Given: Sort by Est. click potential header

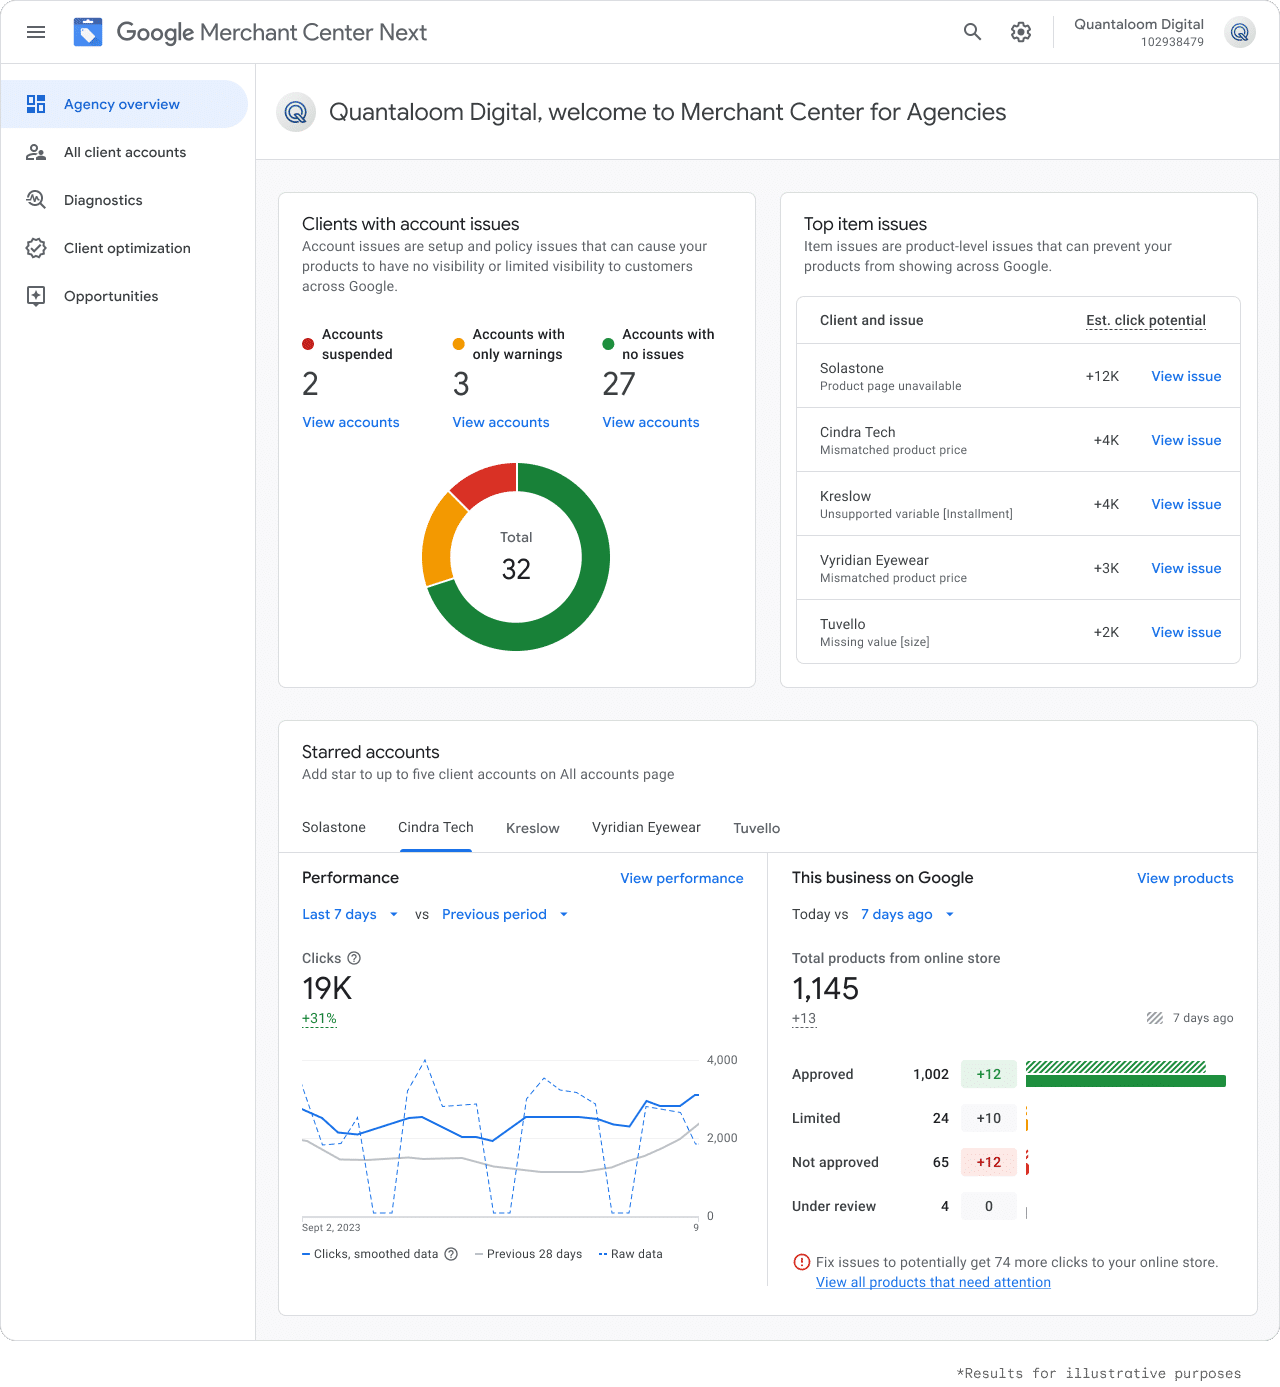Looking at the screenshot, I should [x=1146, y=320].
